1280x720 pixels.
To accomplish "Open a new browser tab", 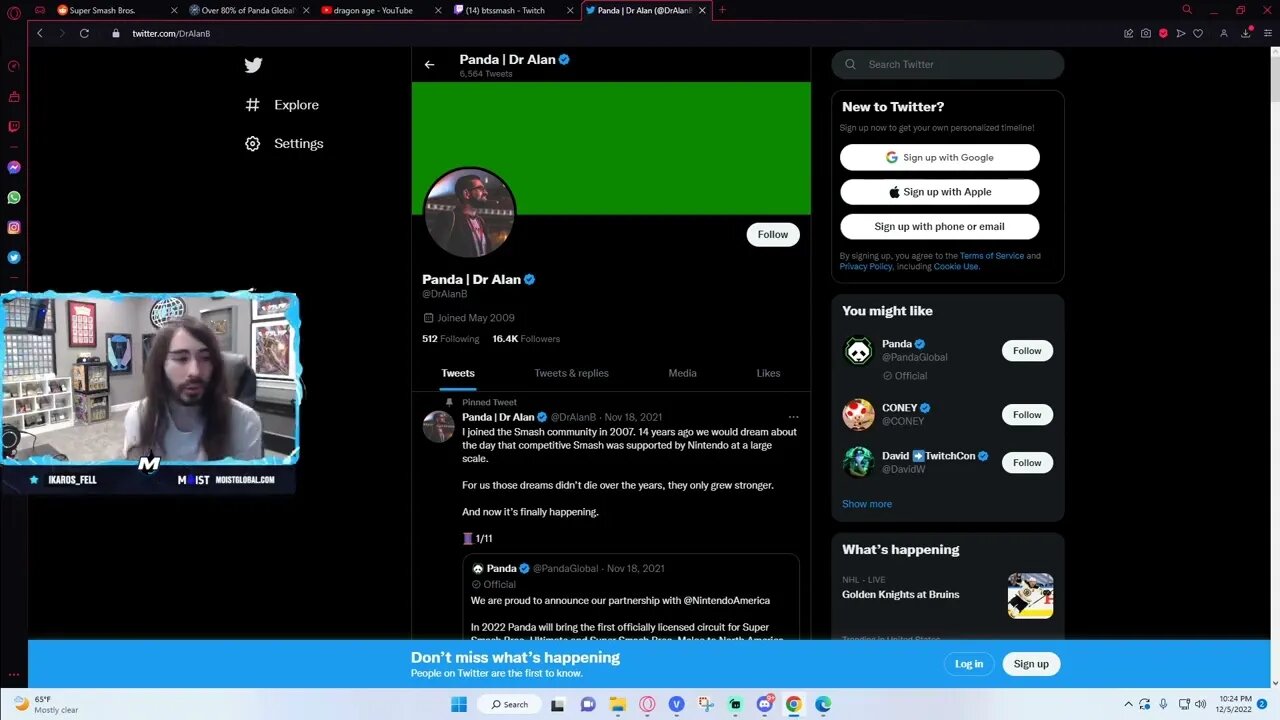I will click(722, 10).
